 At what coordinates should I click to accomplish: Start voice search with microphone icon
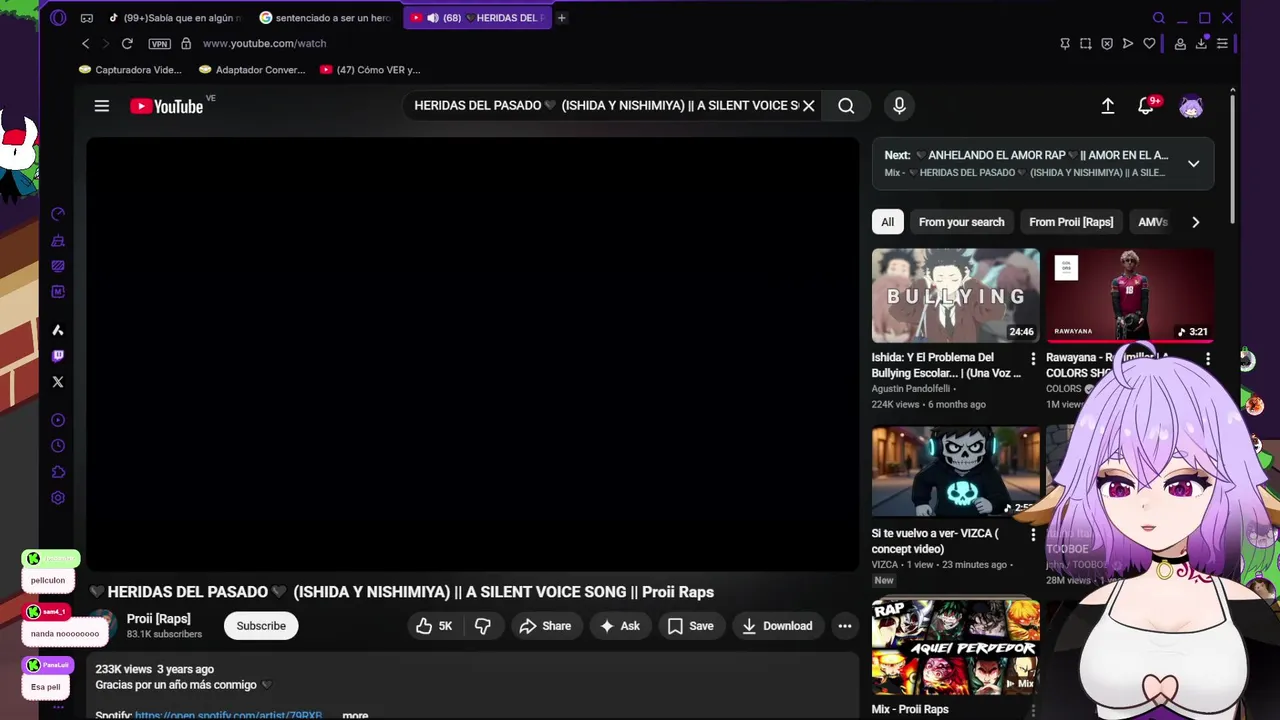point(899,106)
